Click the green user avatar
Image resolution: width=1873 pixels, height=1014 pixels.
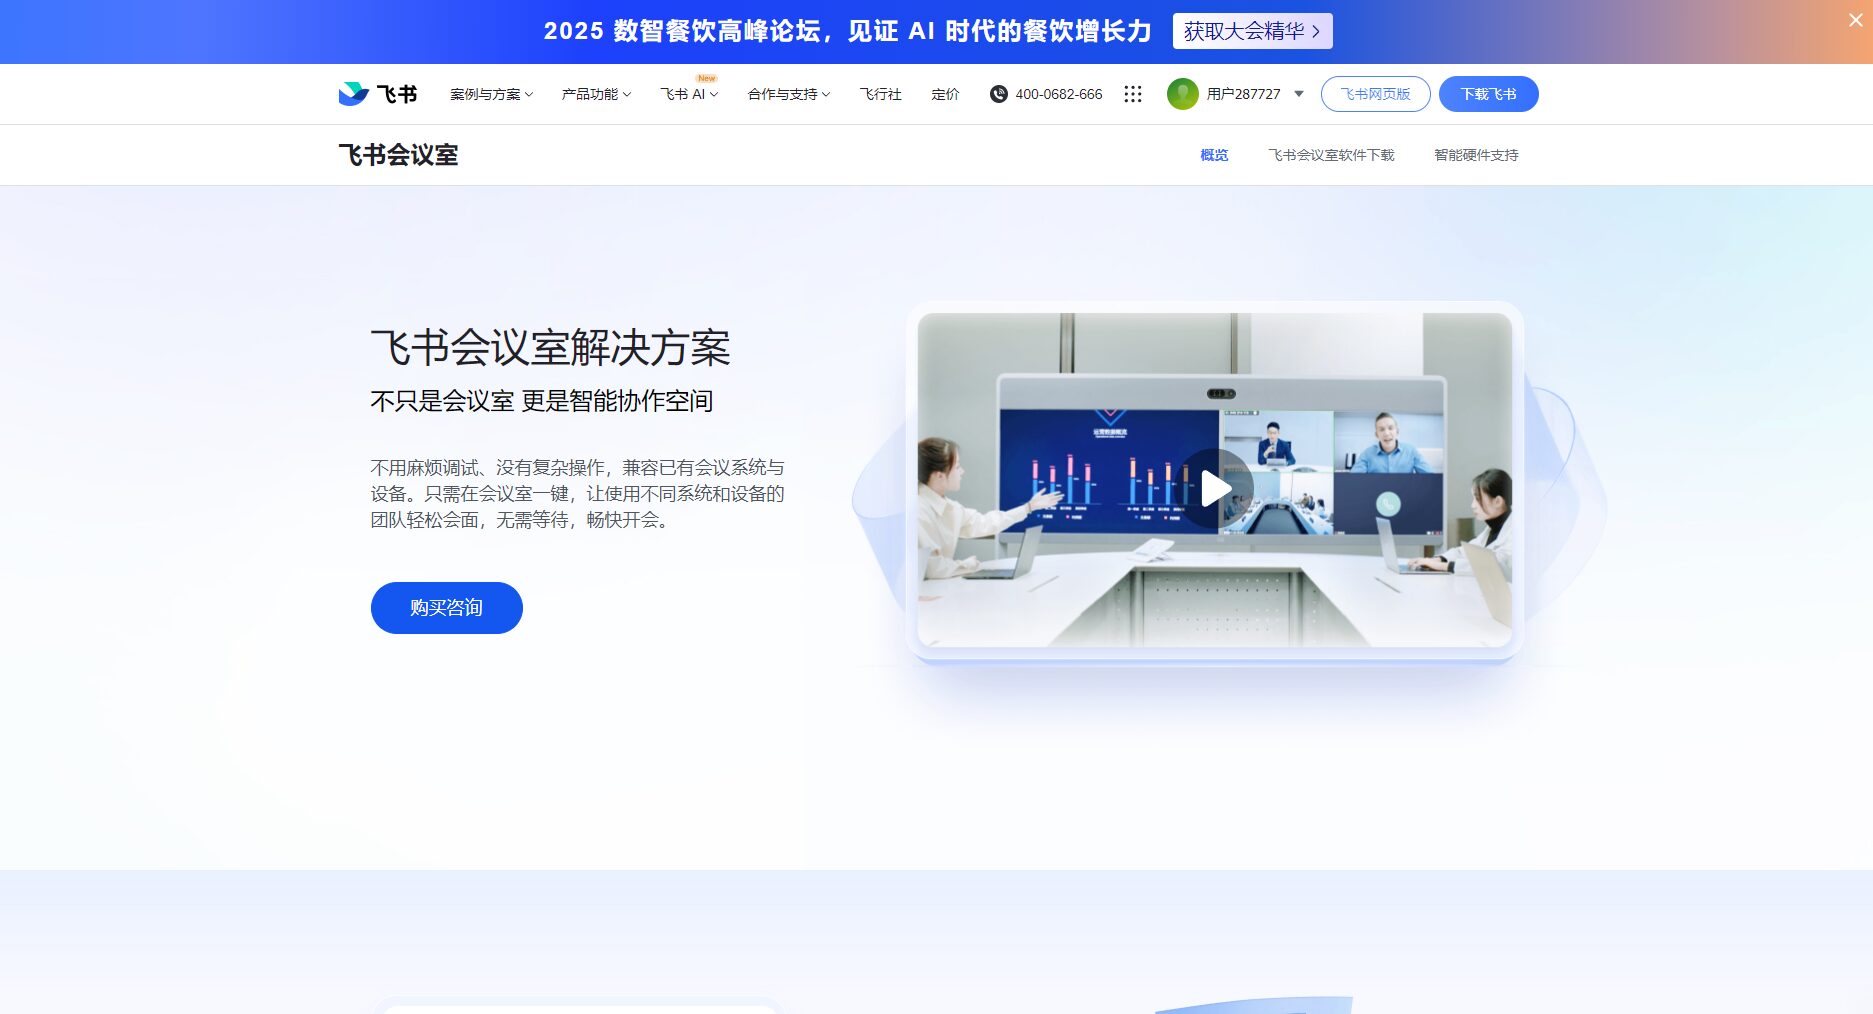[x=1183, y=94]
